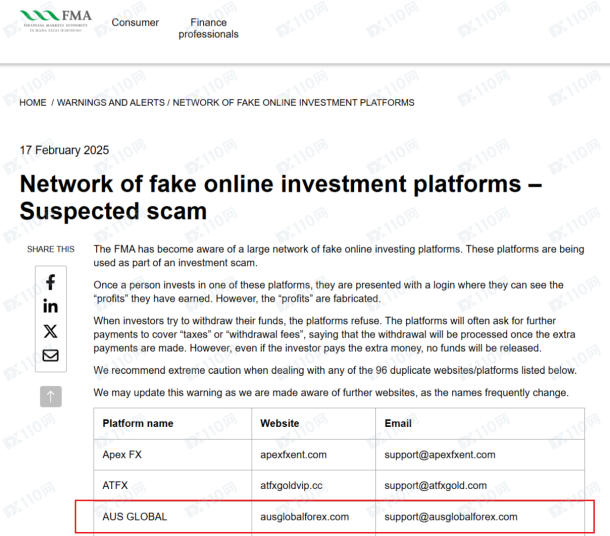Click the Network of Fake Online Investment Platforms breadcrumb
The height and width of the screenshot is (536, 610).
click(x=293, y=103)
